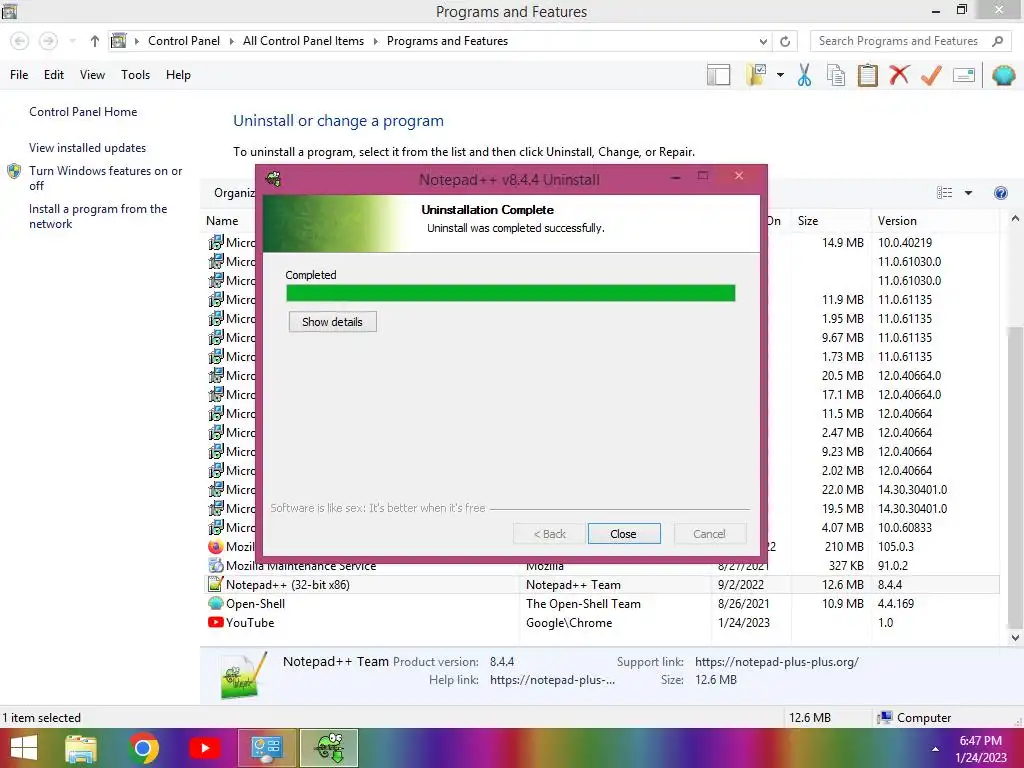The image size is (1024, 768).
Task: Focus the Search Programs and Features field
Action: tap(901, 41)
